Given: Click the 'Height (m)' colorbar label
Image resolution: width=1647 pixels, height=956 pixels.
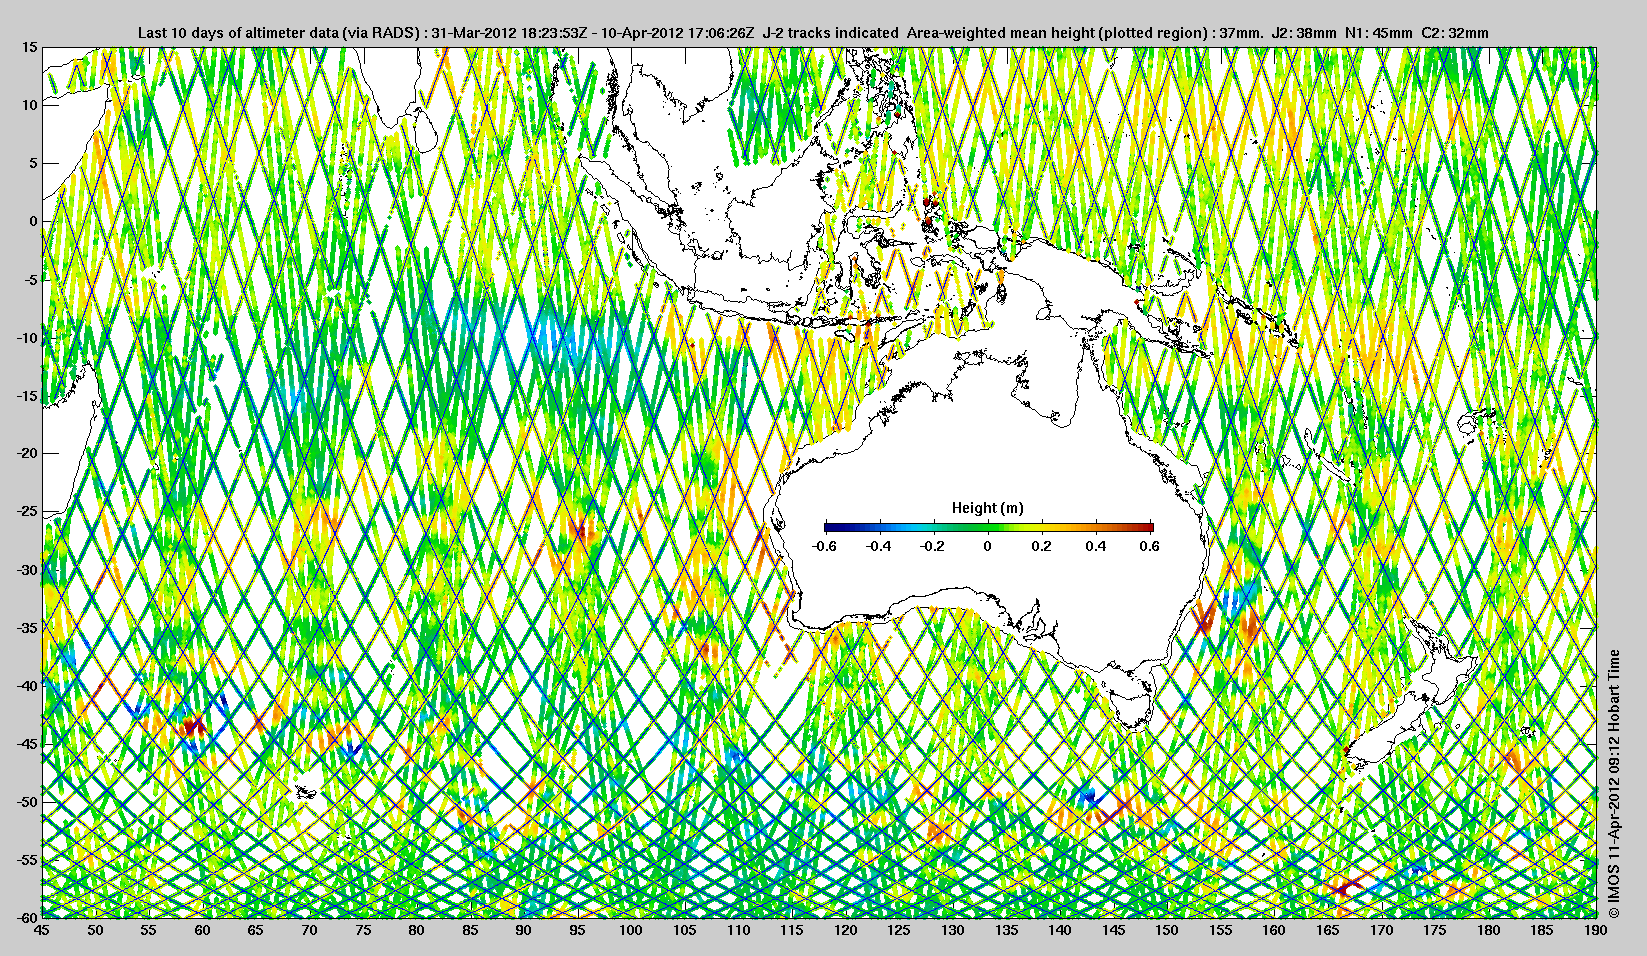Looking at the screenshot, I should [x=987, y=508].
